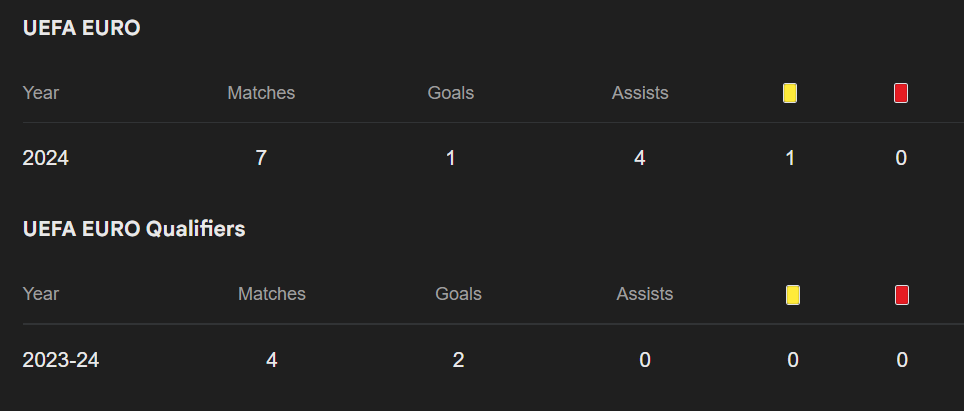Image resolution: width=964 pixels, height=411 pixels.
Task: Select the 2023-24 row year cell
Action: click(x=61, y=360)
